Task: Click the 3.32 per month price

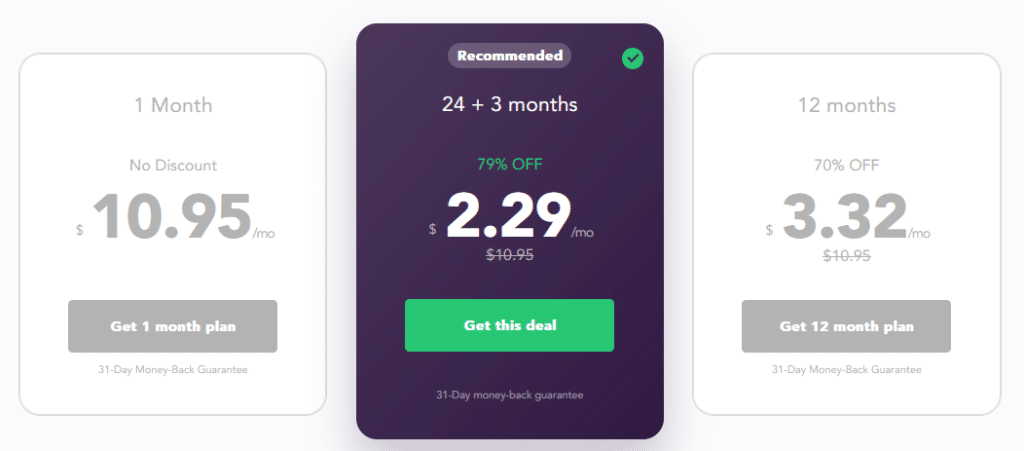Action: (x=844, y=217)
